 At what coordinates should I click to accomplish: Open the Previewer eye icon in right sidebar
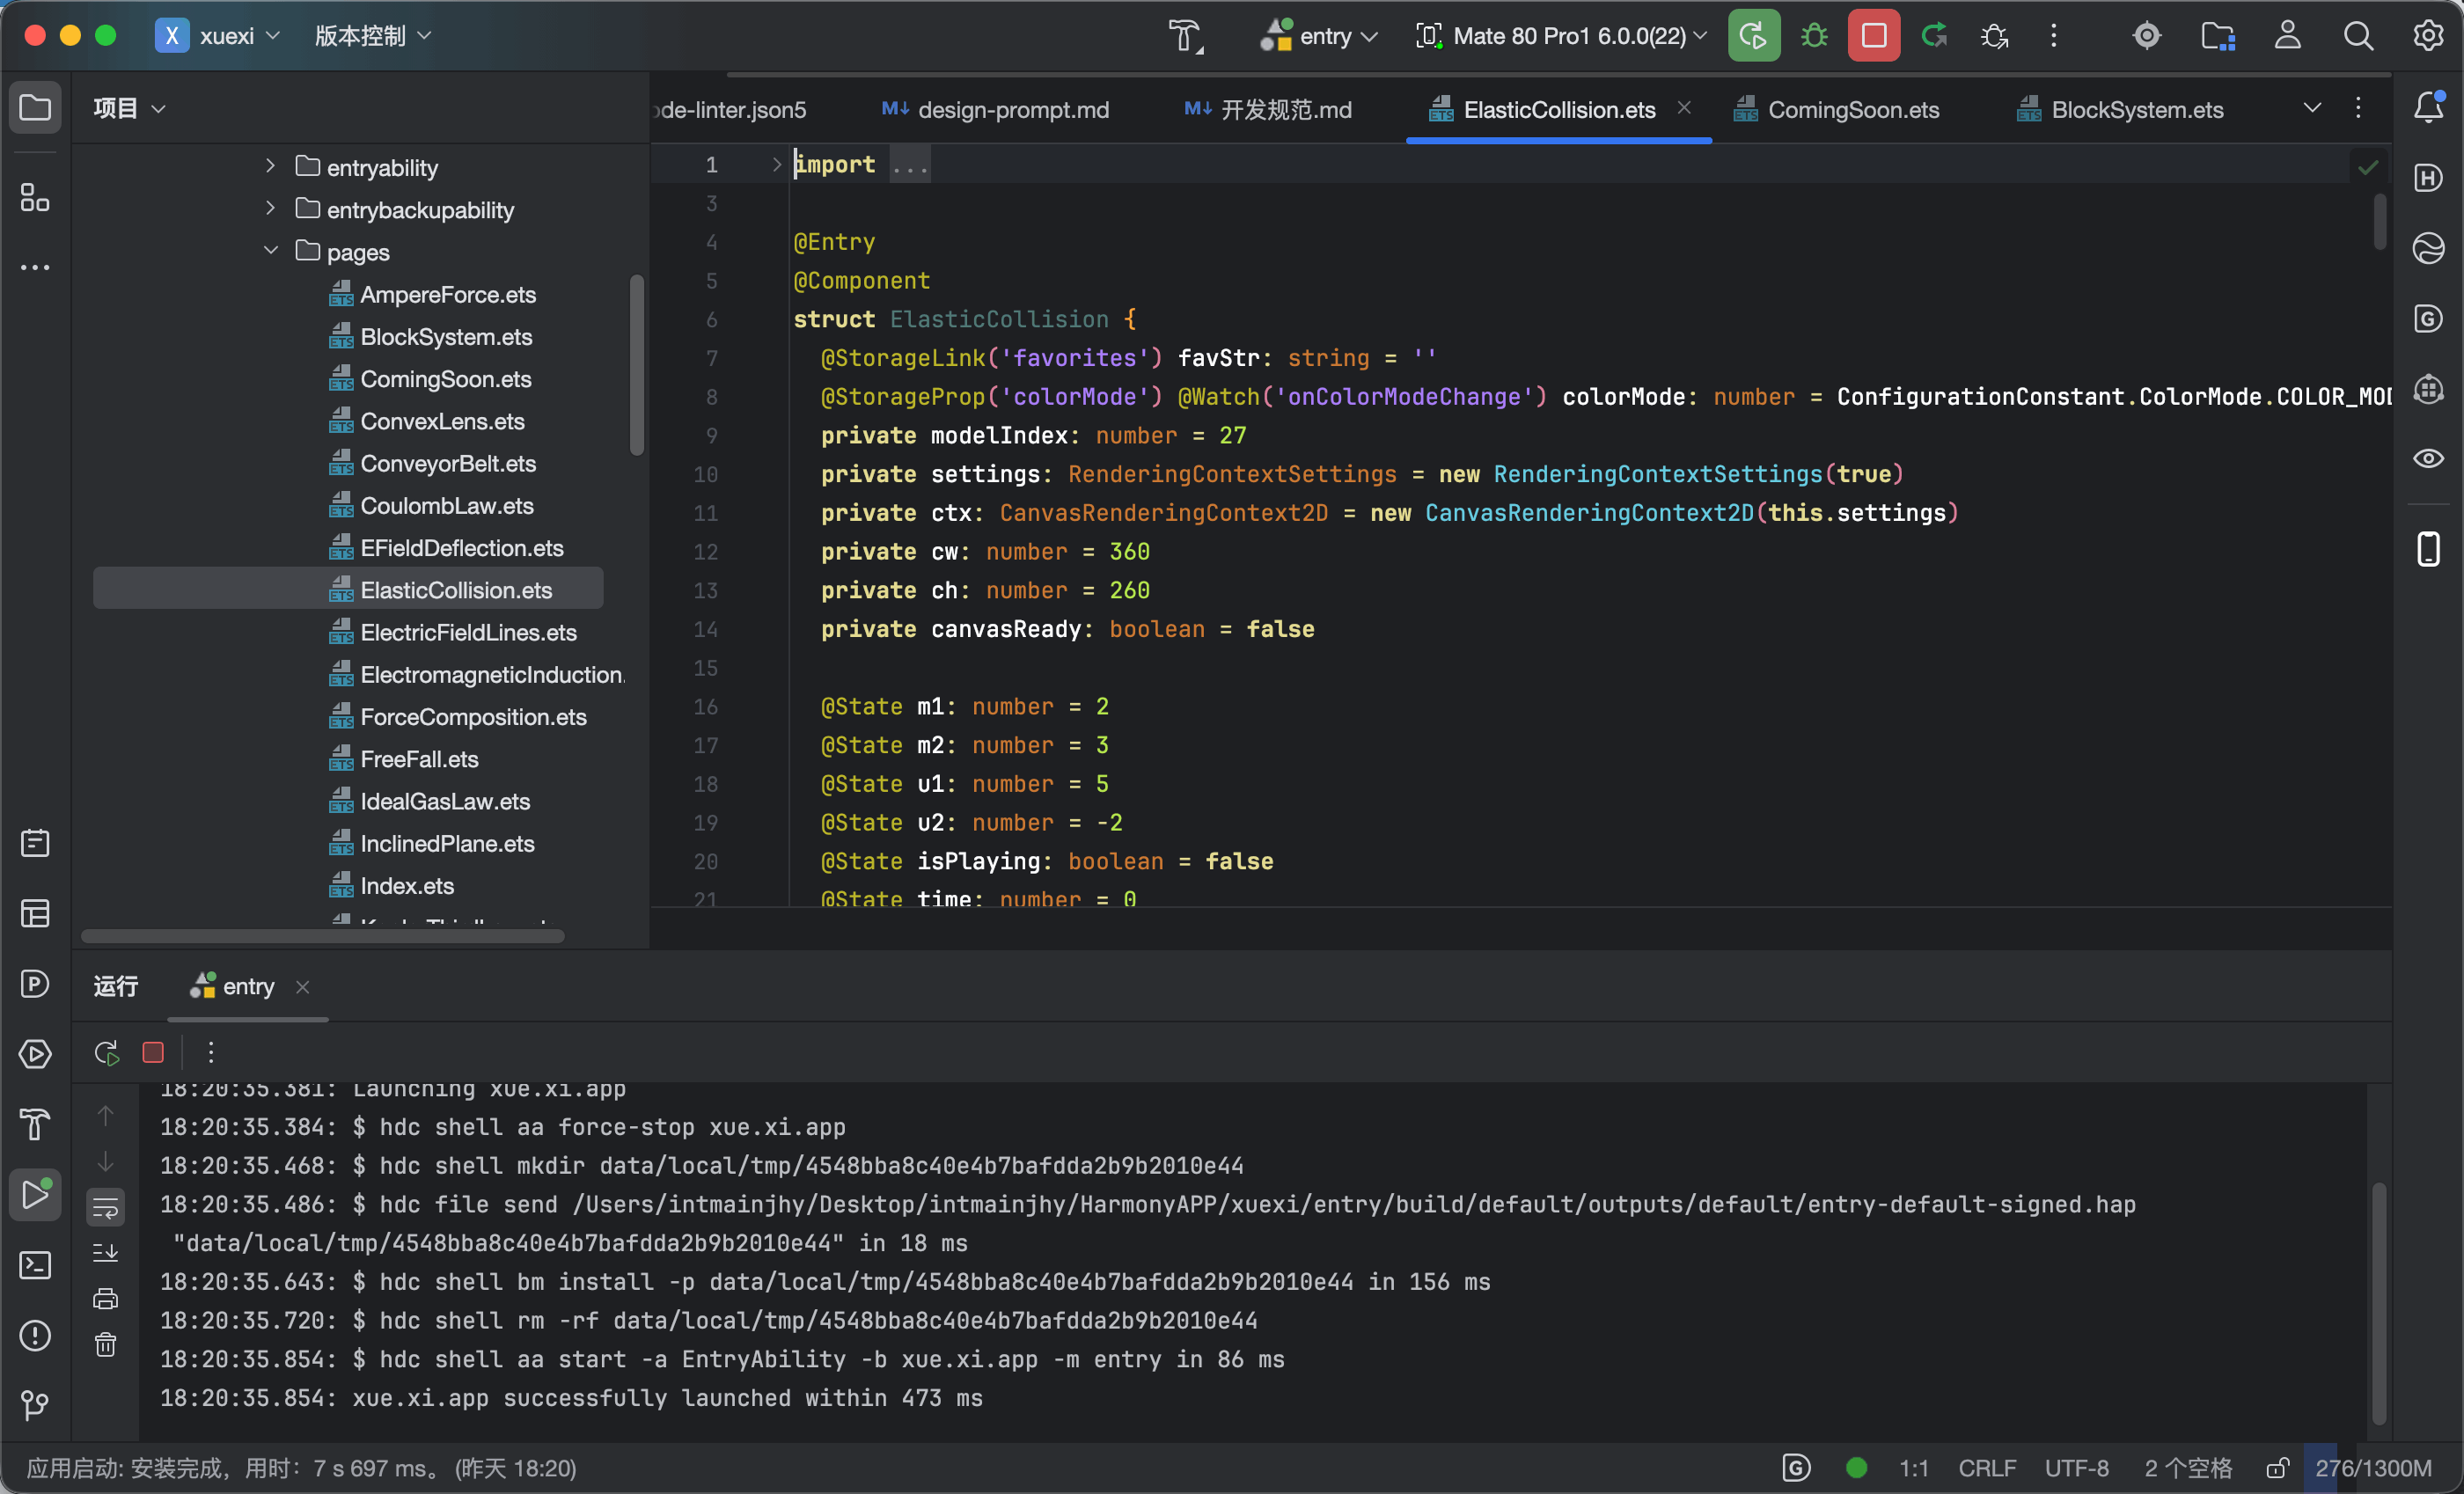point(2428,459)
